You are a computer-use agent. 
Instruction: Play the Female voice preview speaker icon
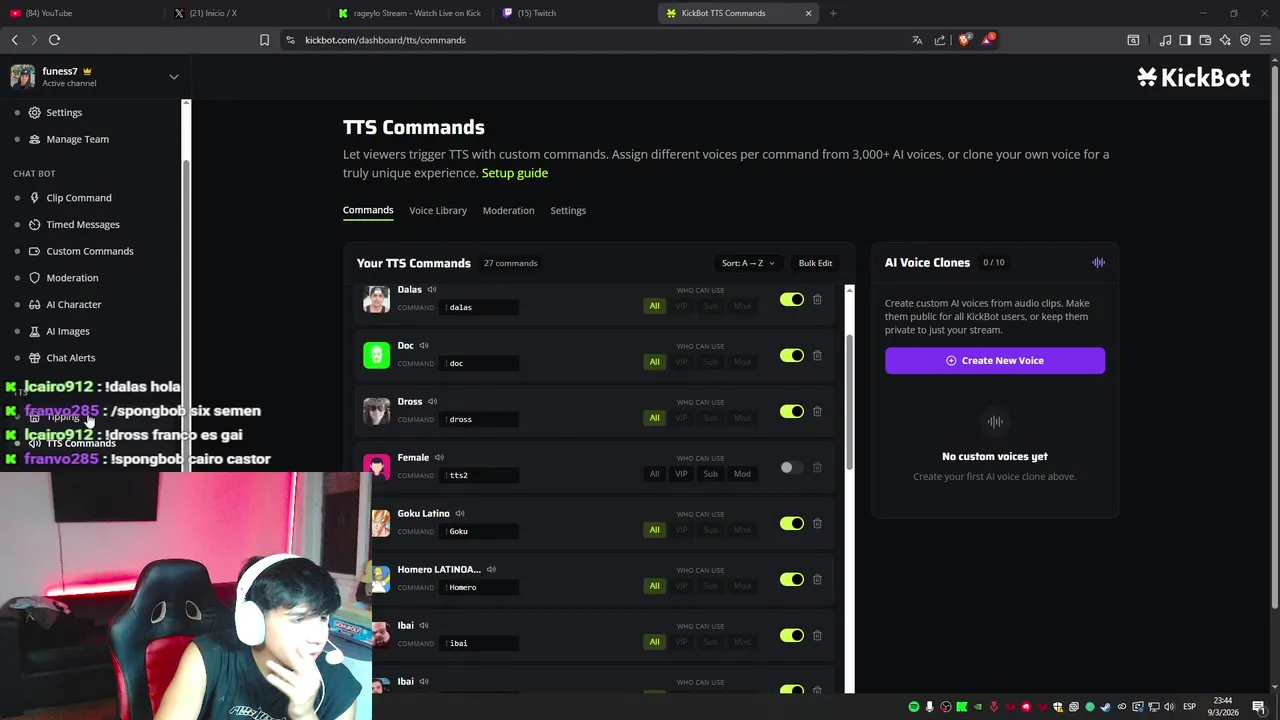click(x=439, y=457)
